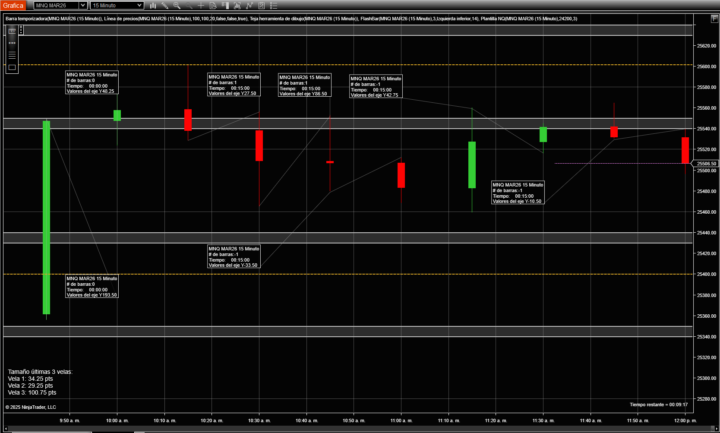Open the chart Properties icon

coord(261,6)
